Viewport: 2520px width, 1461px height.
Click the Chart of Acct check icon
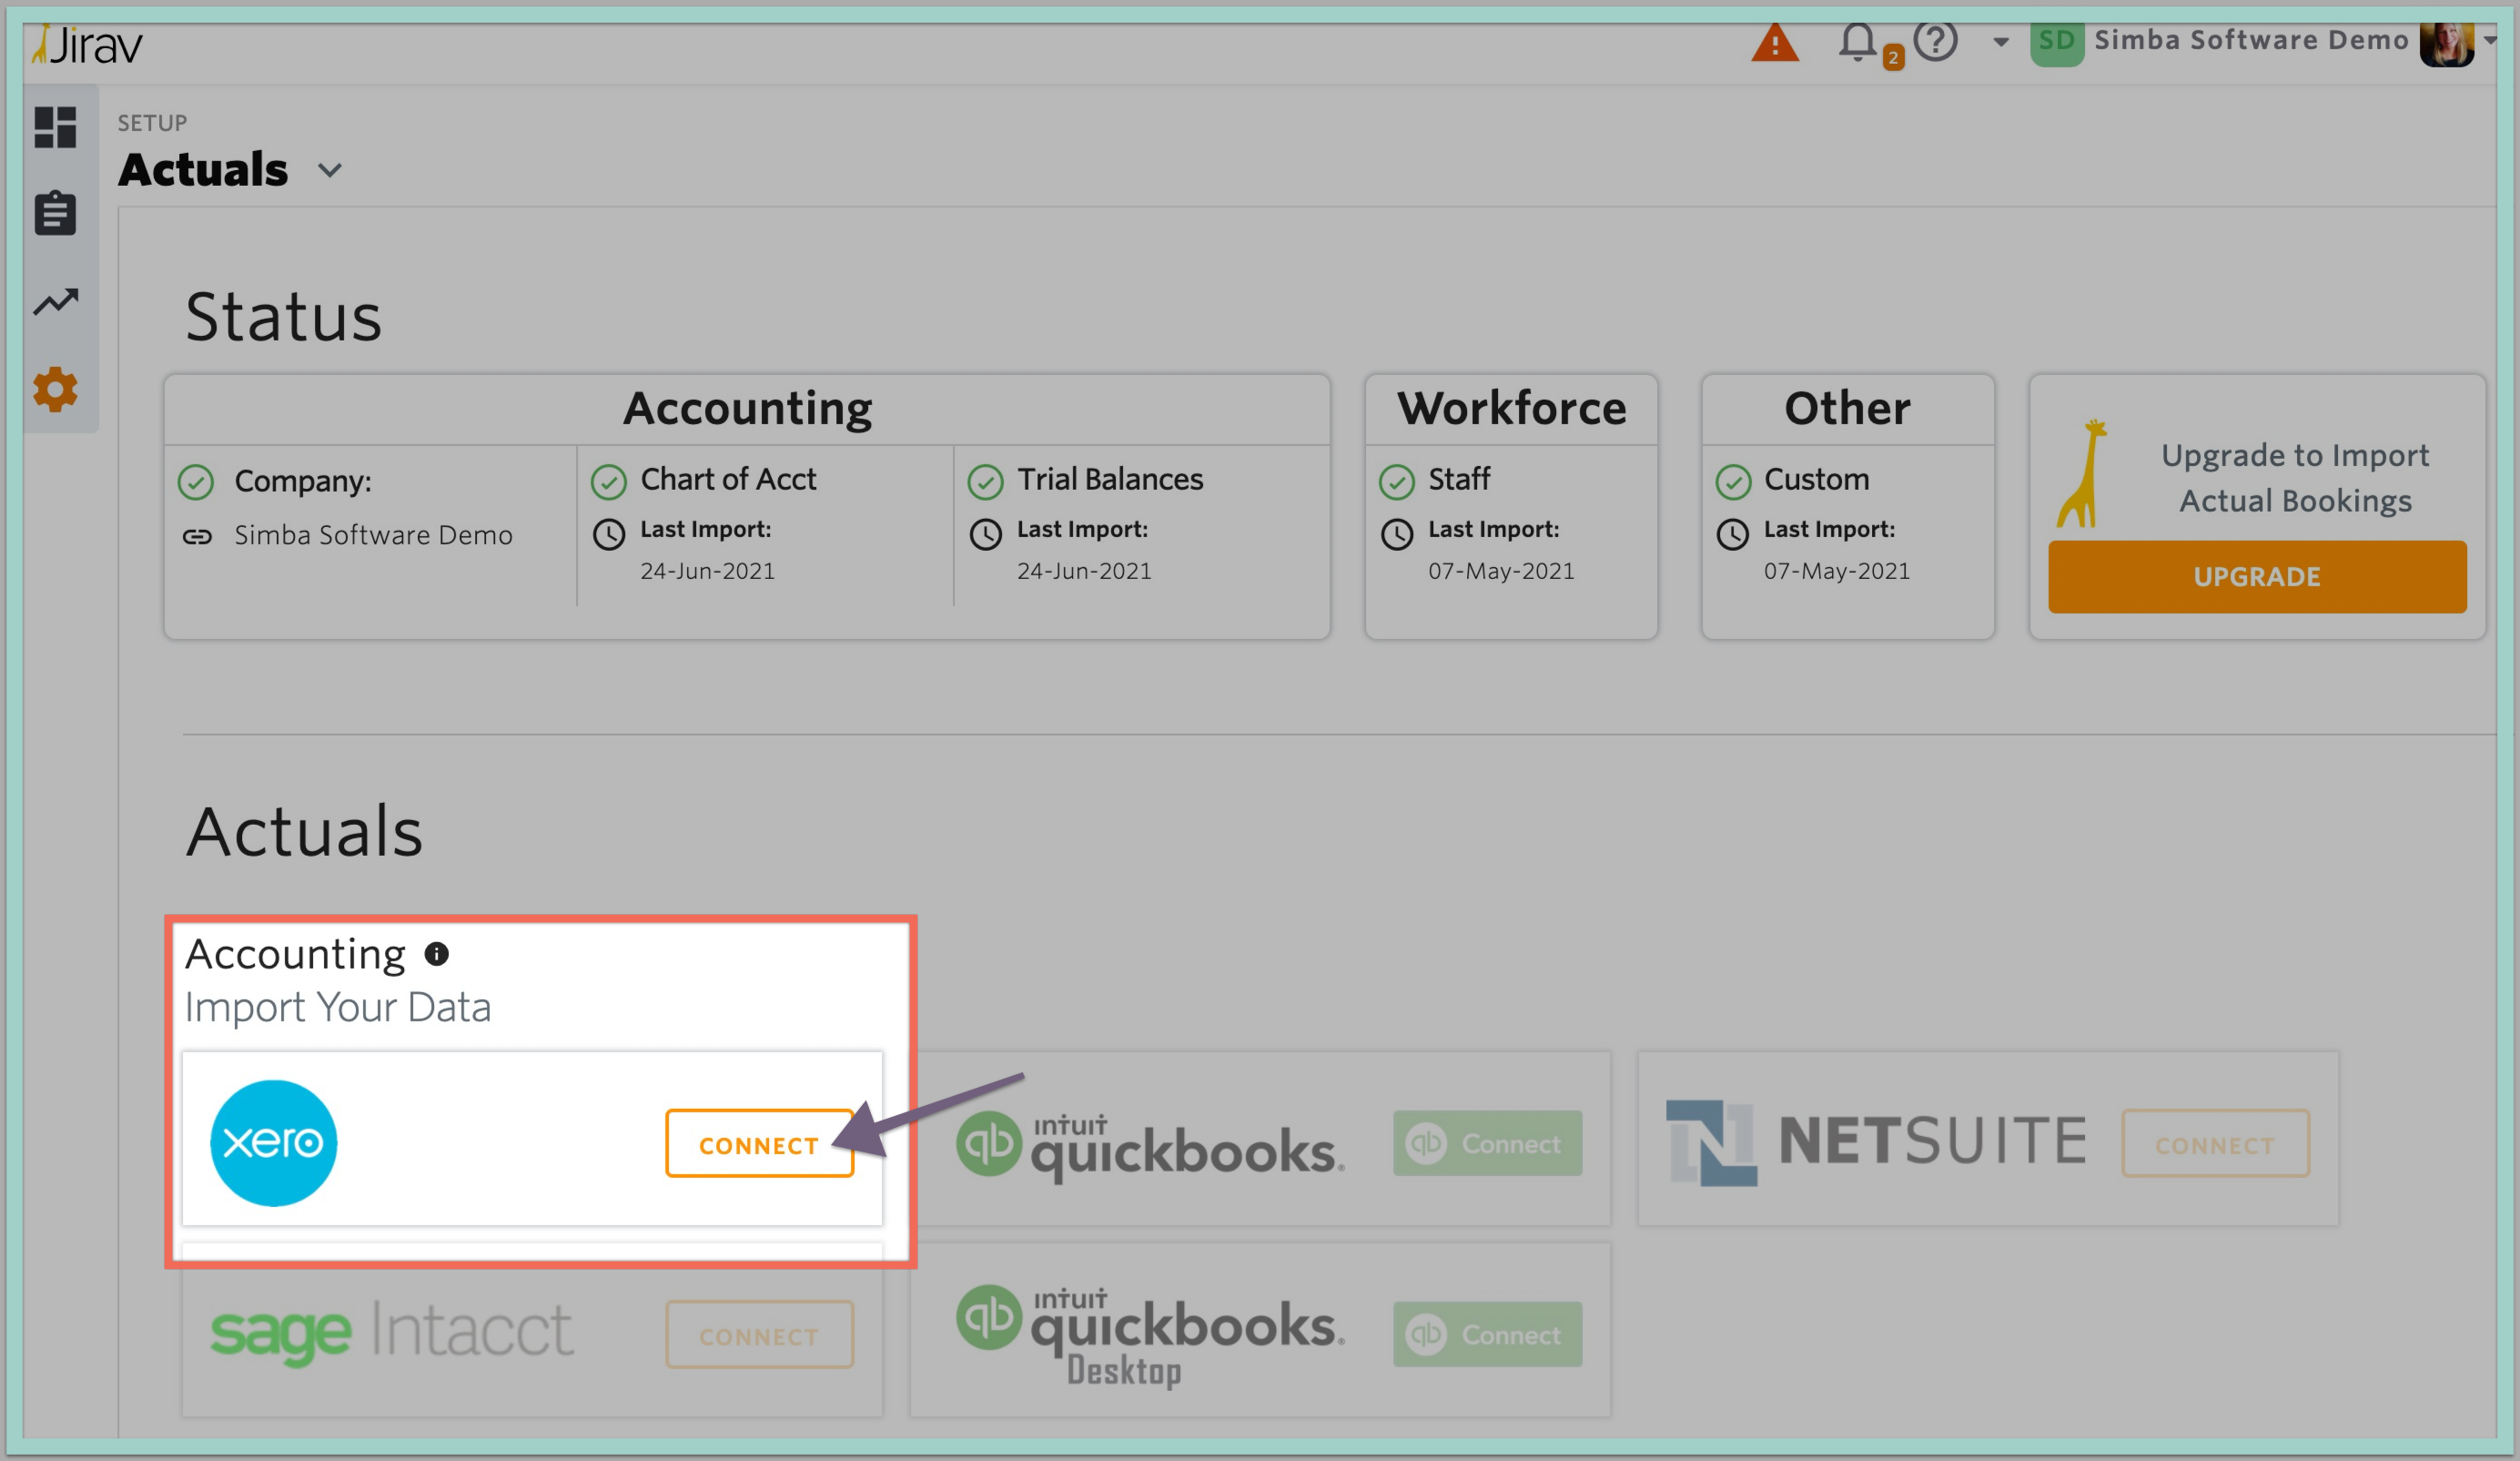(x=608, y=482)
